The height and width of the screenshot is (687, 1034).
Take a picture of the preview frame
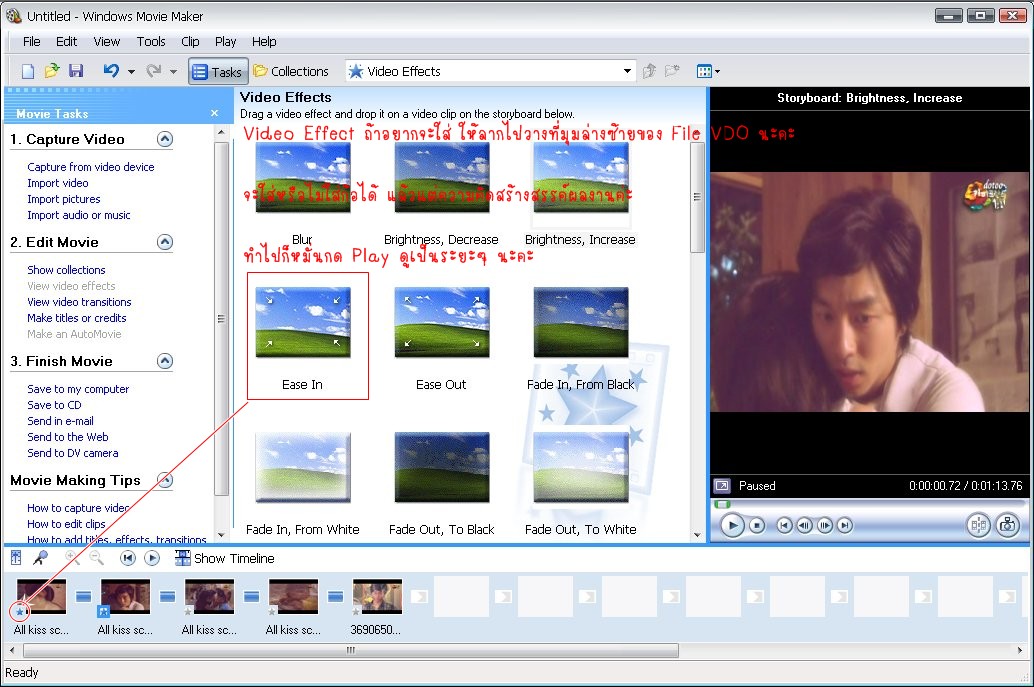1008,525
